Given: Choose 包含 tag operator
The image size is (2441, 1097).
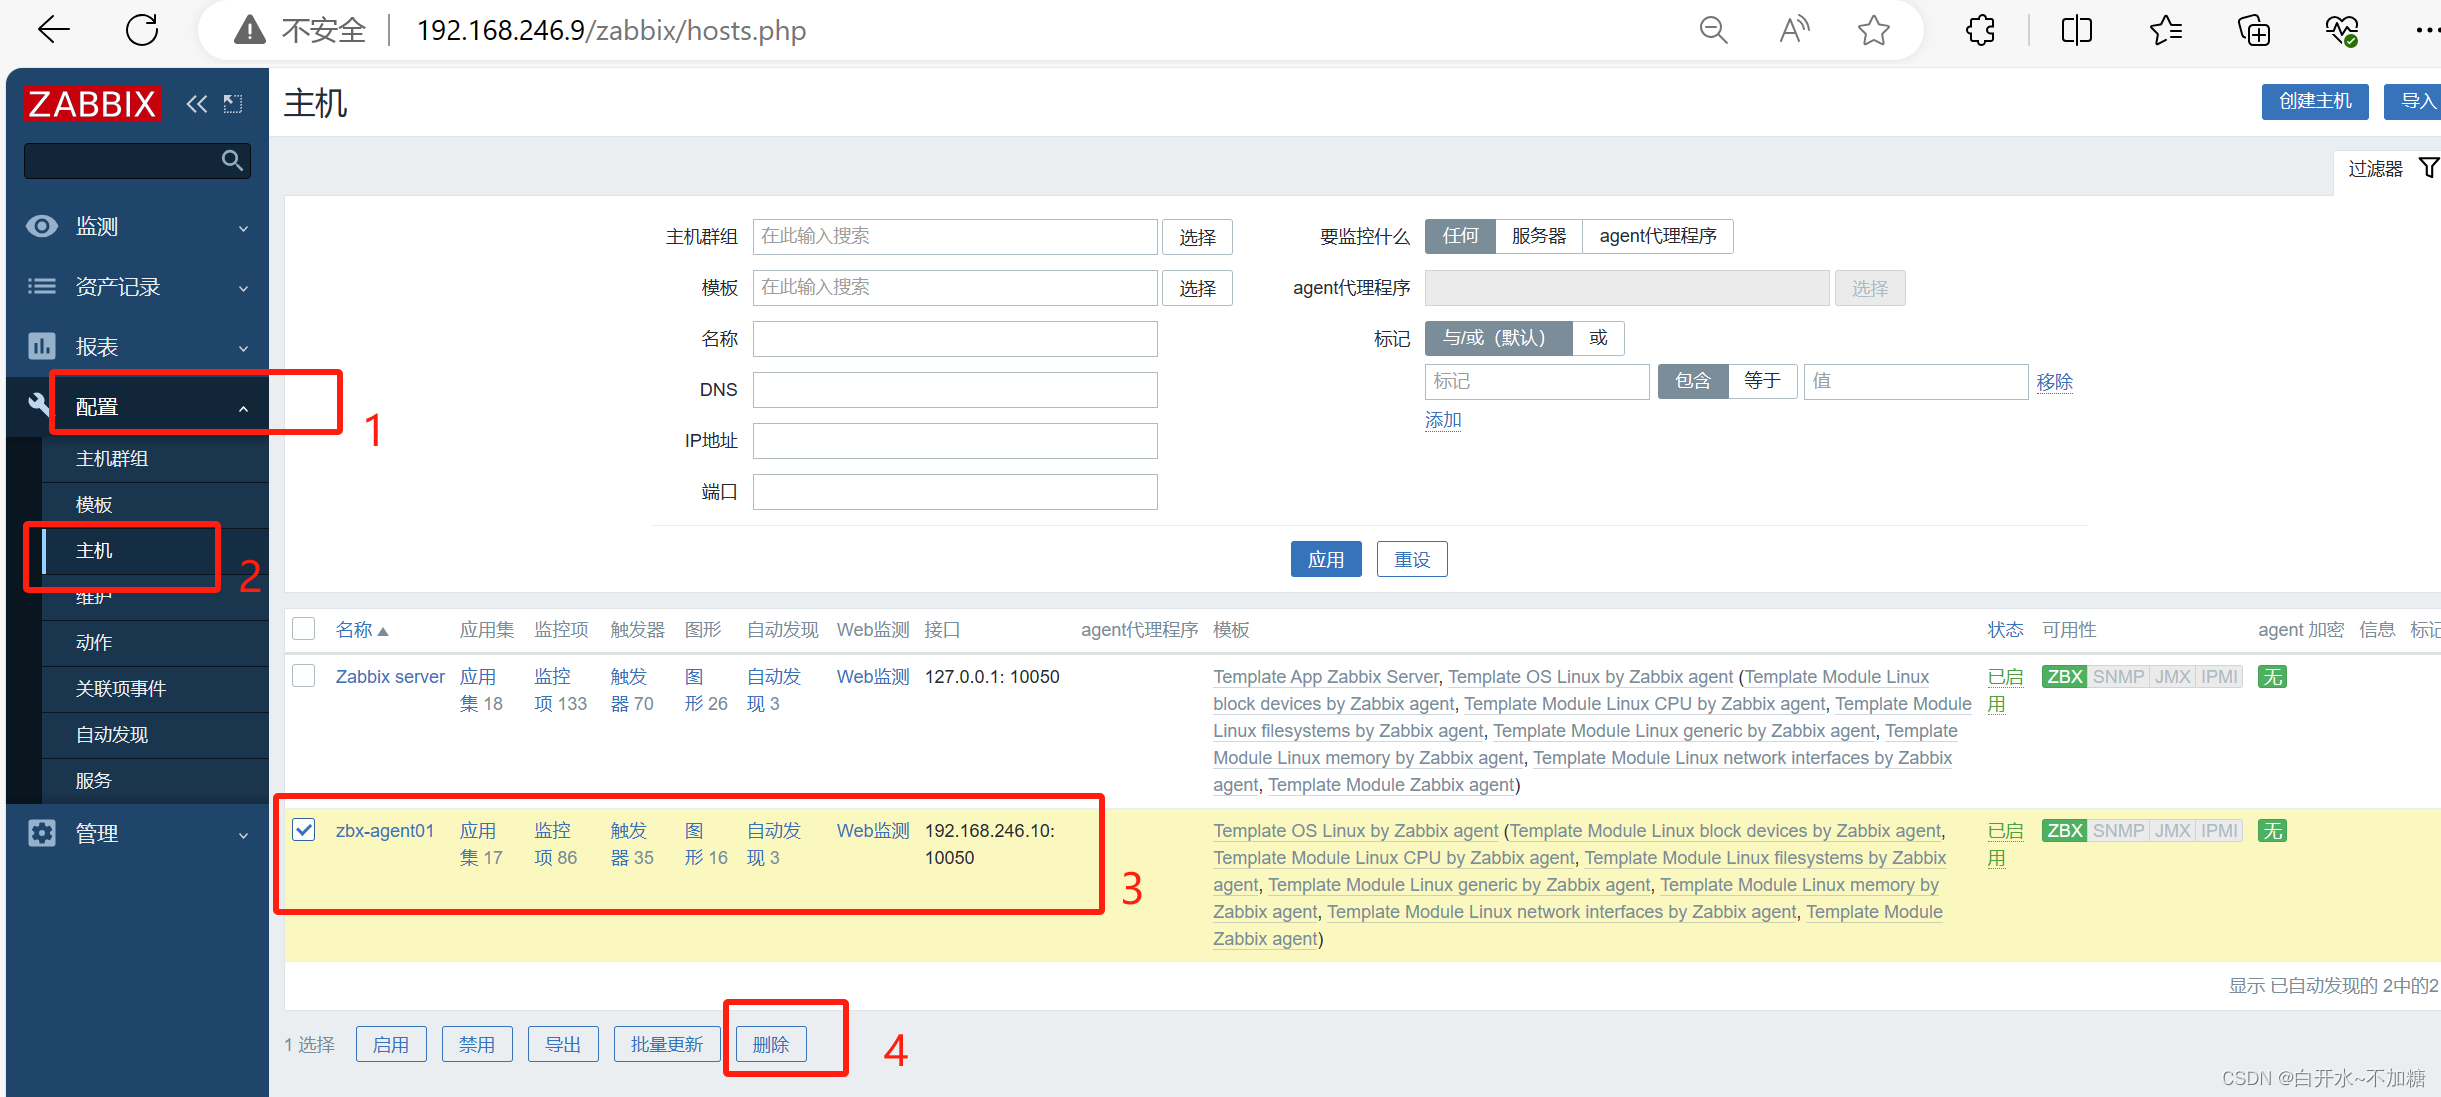Looking at the screenshot, I should tap(1693, 381).
